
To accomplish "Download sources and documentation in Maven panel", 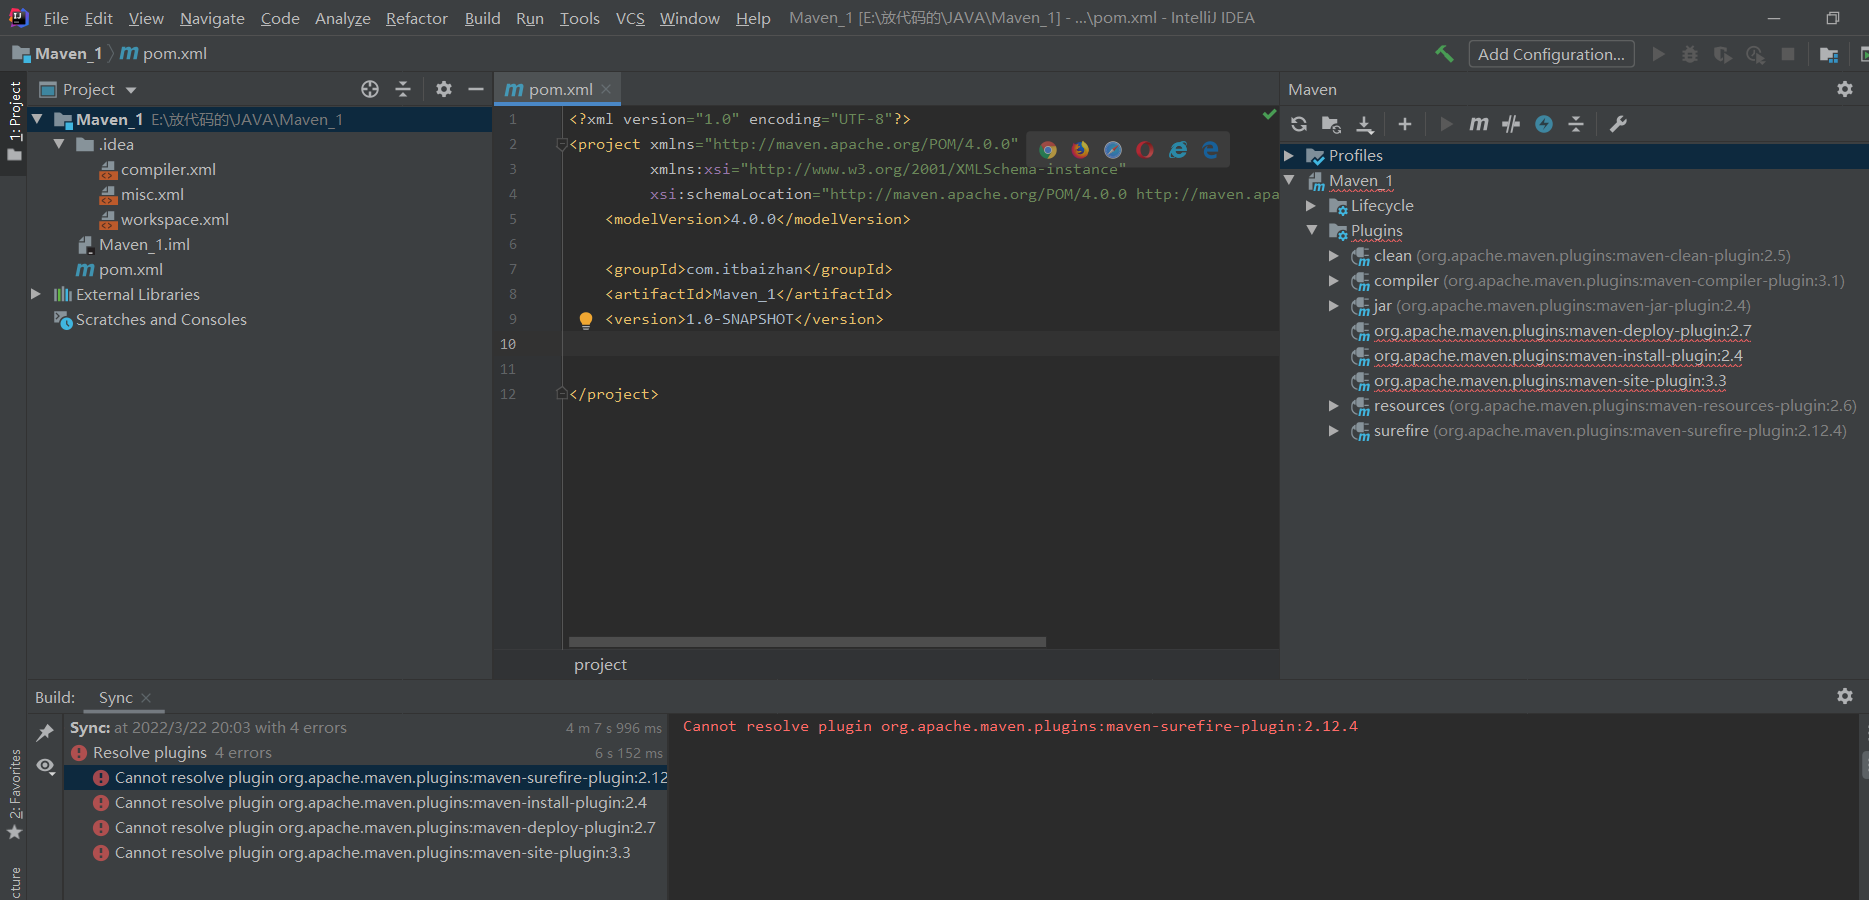I will coord(1365,124).
